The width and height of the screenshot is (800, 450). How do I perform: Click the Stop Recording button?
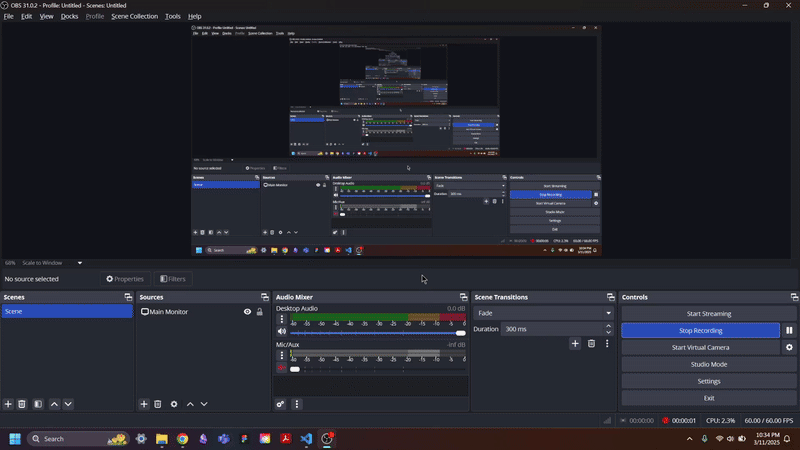(x=700, y=330)
